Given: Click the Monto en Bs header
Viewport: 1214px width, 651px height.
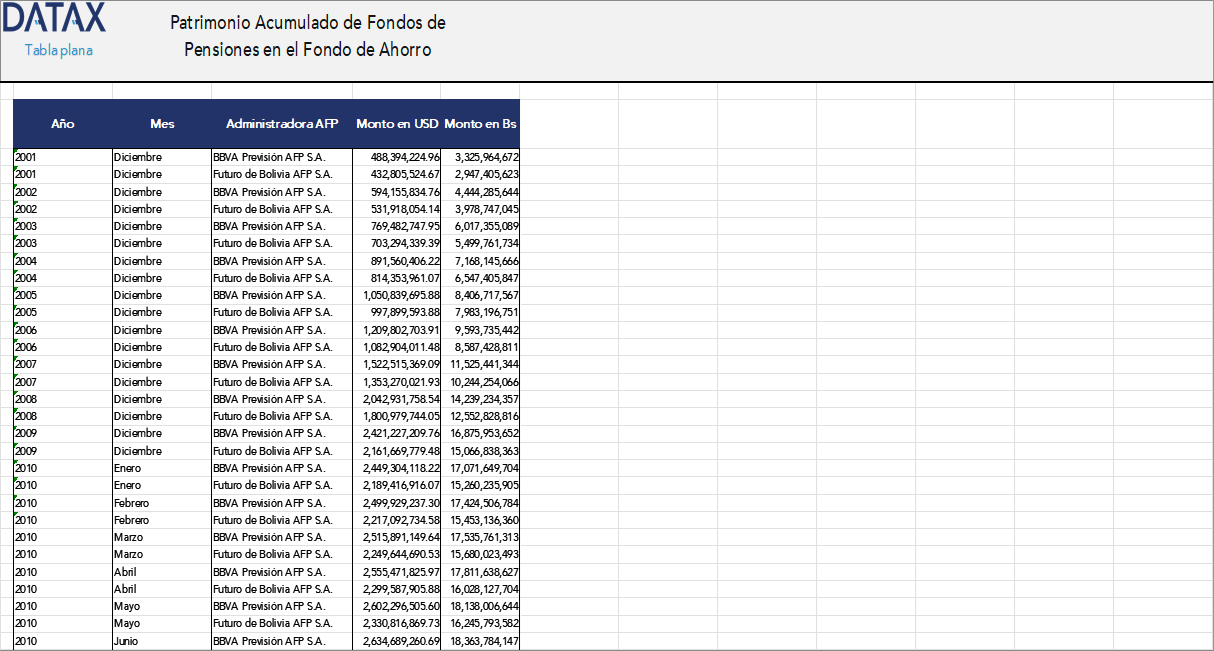Looking at the screenshot, I should 480,124.
